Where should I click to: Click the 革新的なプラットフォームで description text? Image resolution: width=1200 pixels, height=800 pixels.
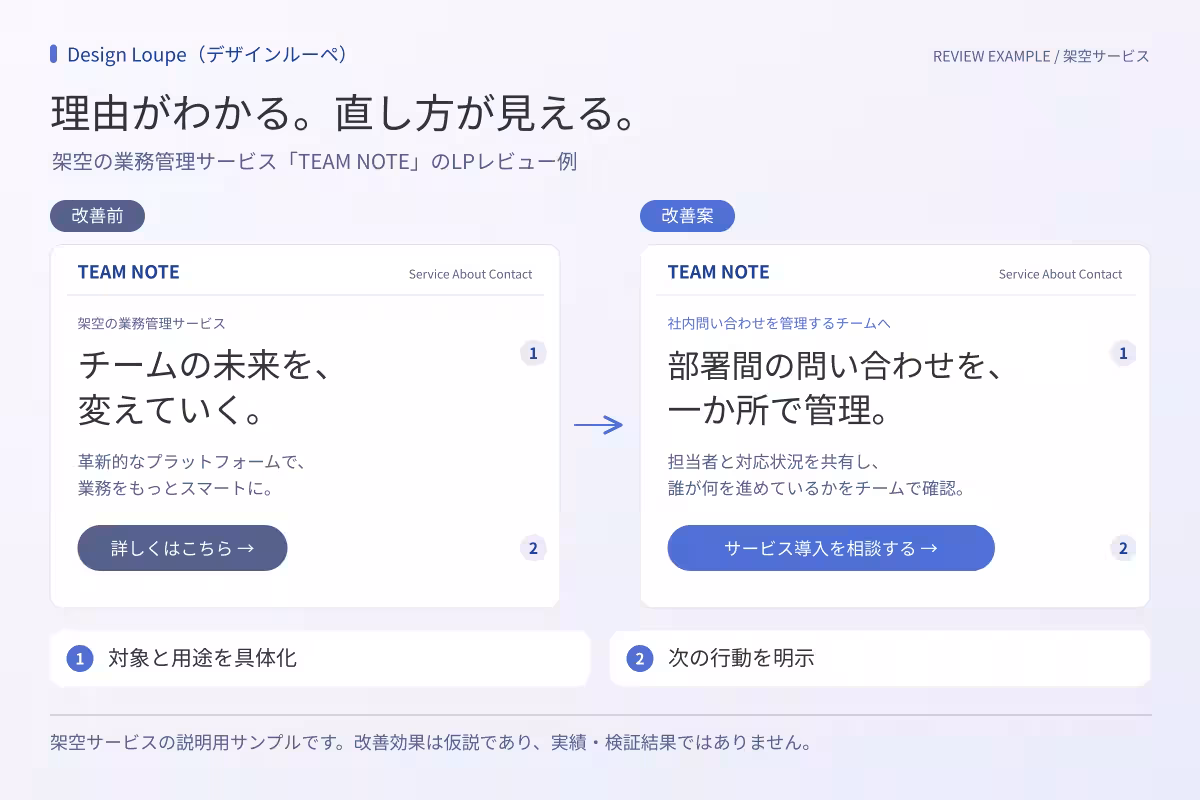(191, 476)
